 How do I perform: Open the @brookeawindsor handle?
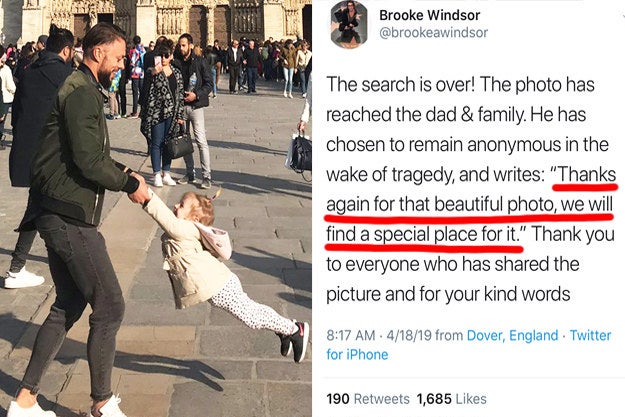pos(433,33)
